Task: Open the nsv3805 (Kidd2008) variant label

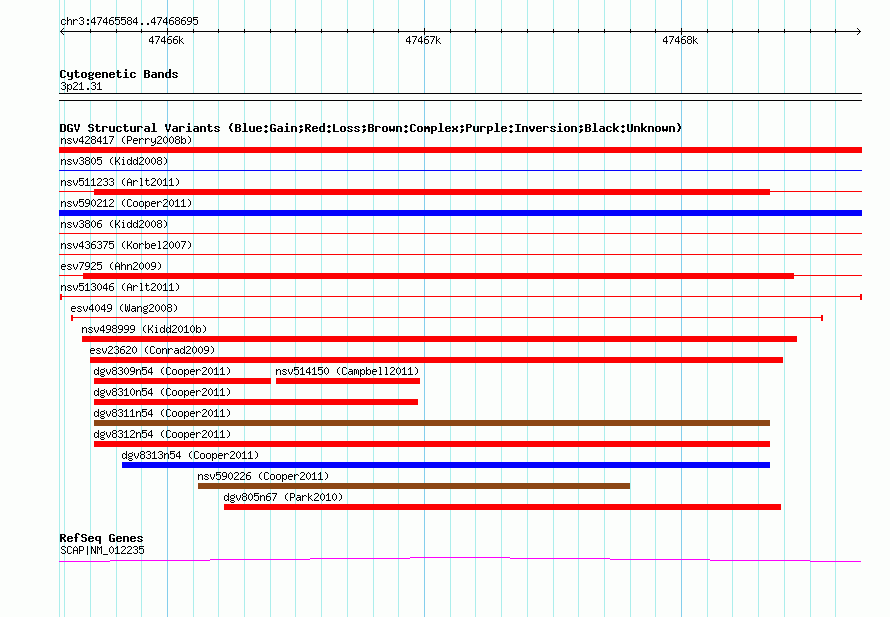Action: (x=114, y=161)
